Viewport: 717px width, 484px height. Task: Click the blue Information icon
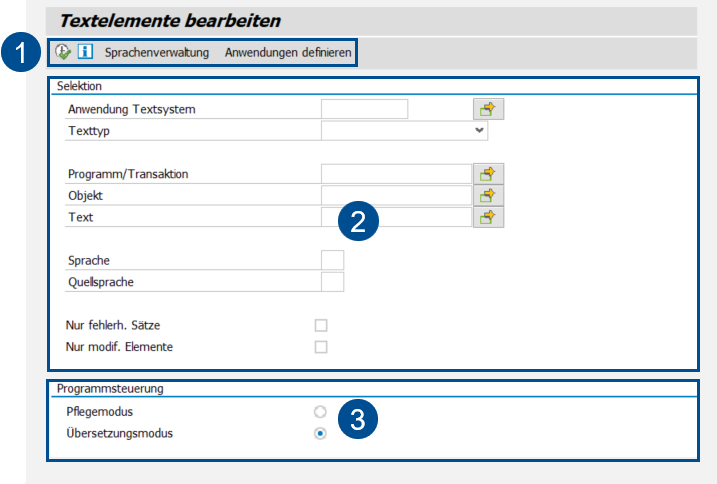coord(85,51)
